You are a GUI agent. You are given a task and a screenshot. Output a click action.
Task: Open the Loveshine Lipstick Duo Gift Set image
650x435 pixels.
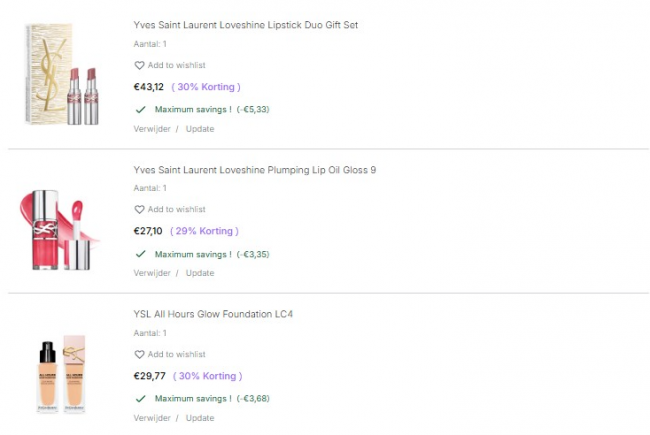coord(62,75)
